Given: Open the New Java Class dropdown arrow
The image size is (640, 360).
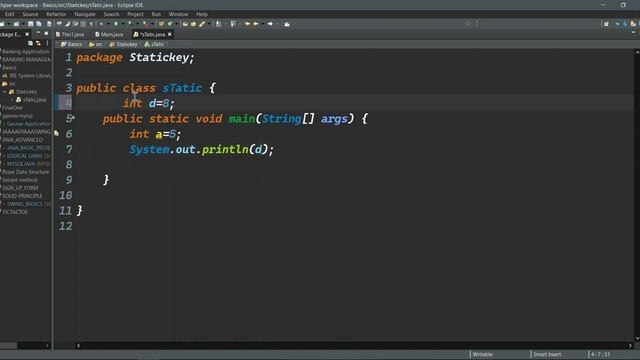Looking at the screenshot, I should [x=176, y=24].
